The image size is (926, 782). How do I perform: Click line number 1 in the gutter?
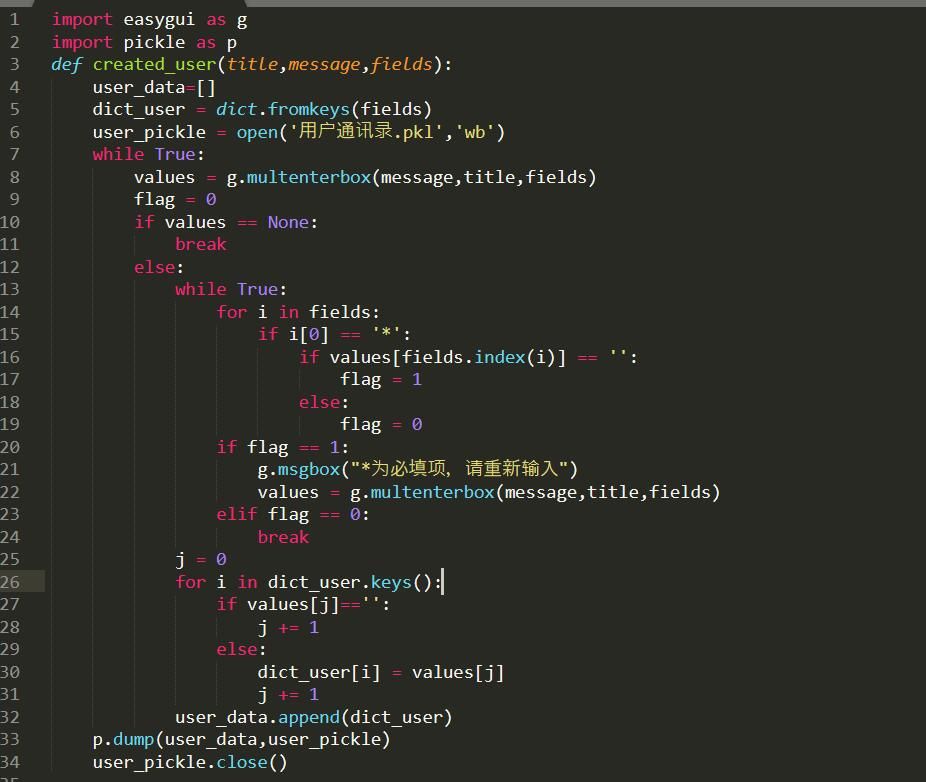tap(12, 19)
